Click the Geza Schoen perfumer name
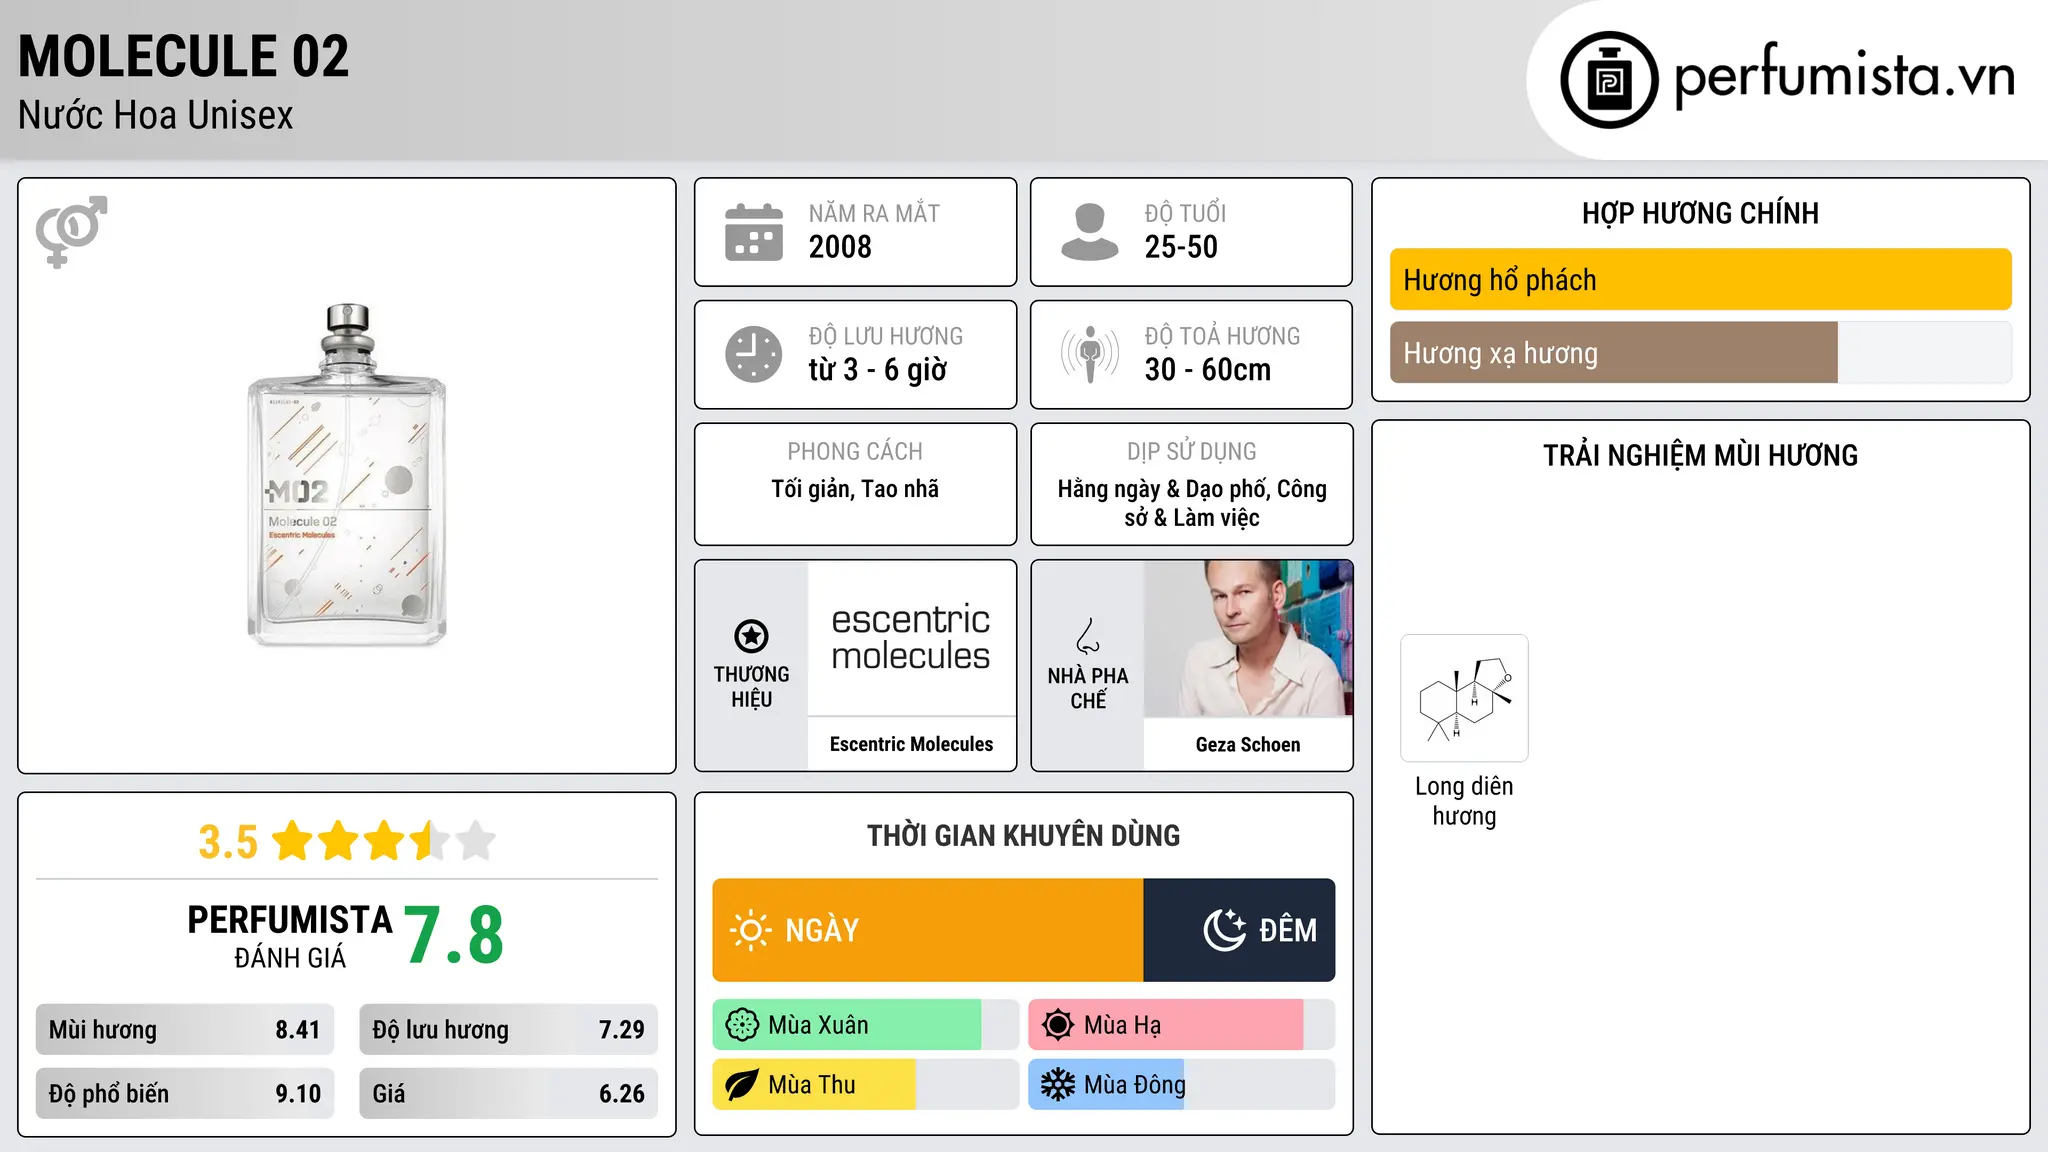Viewport: 2048px width, 1152px height. [x=1248, y=745]
